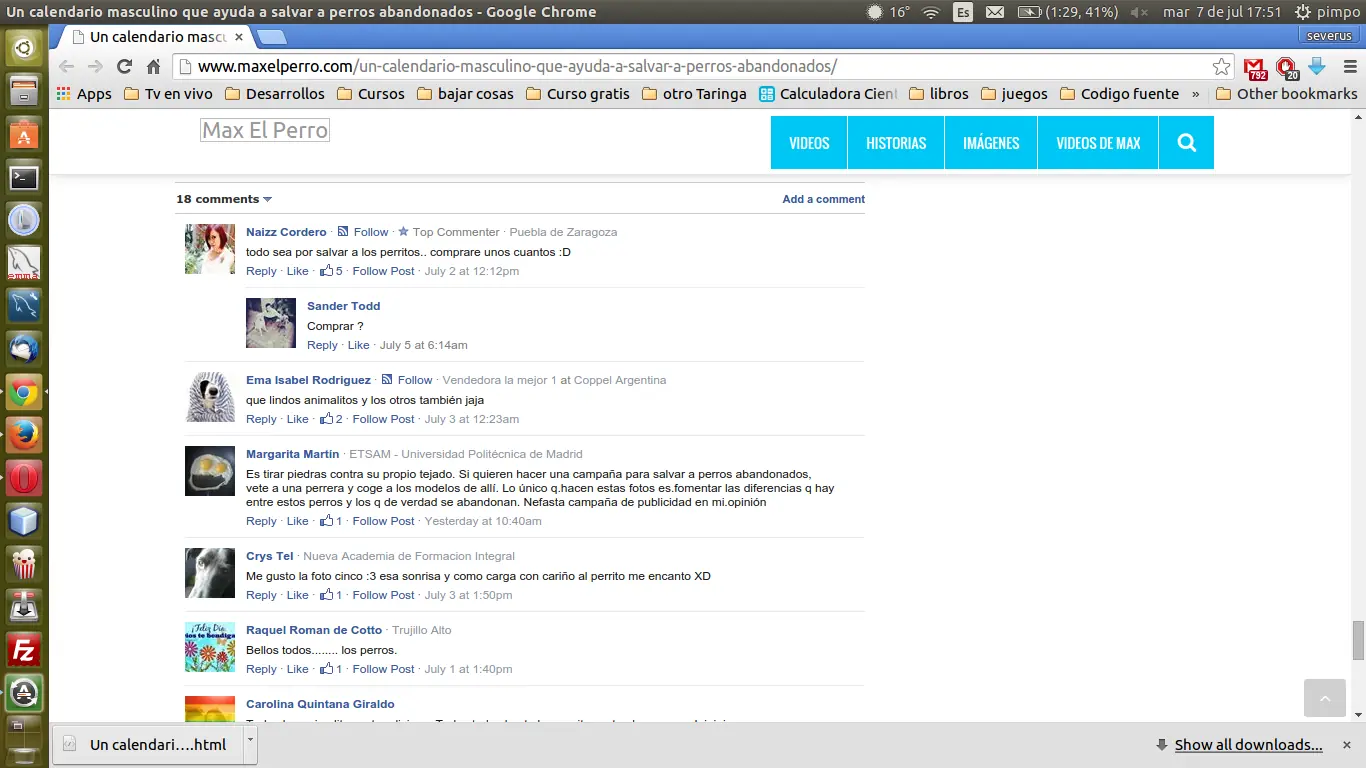Viewport: 1366px width, 768px height.
Task: Open Ubuntu Dash home in launcher
Action: (24, 47)
